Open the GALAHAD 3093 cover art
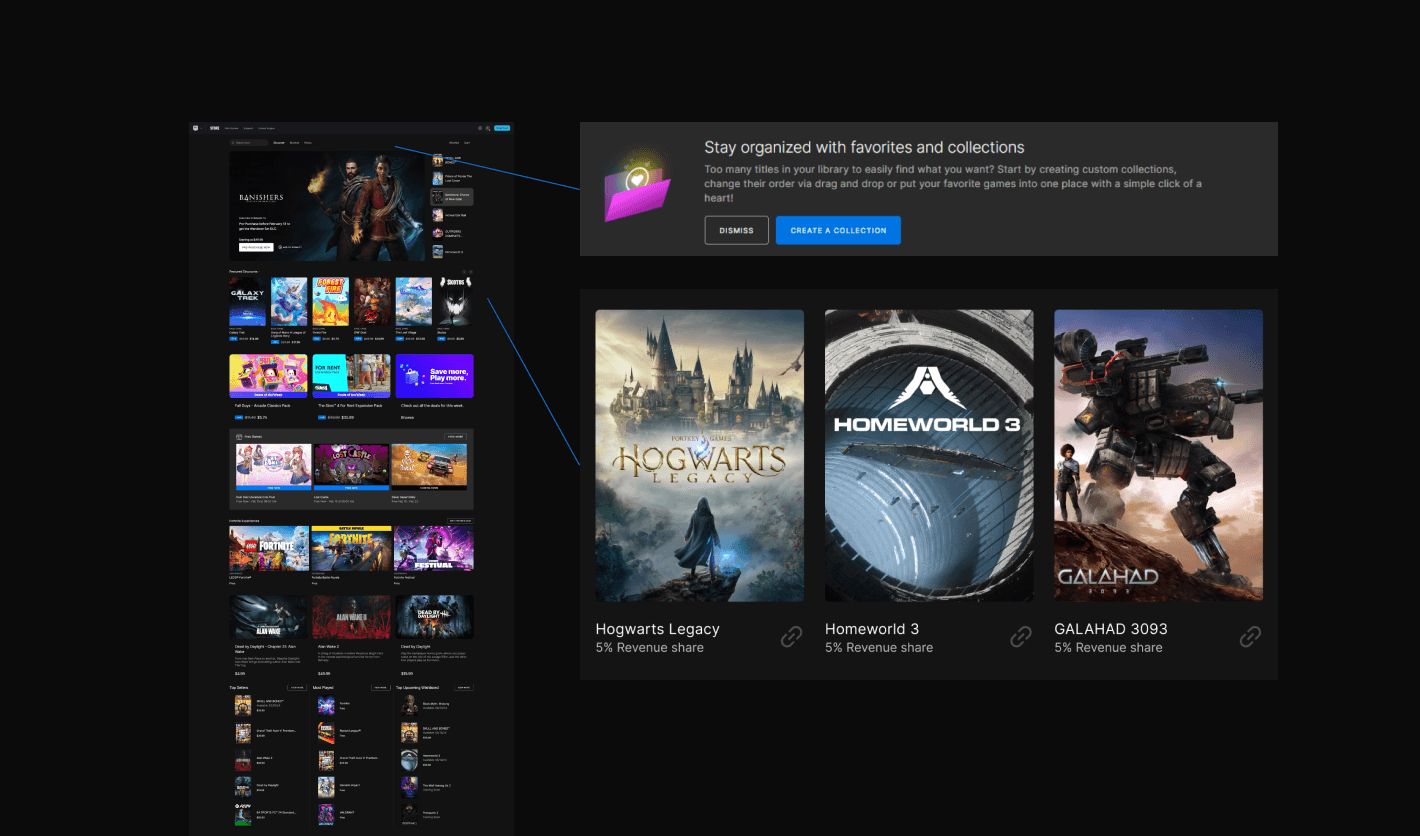Viewport: 1420px width, 836px height. tap(1158, 455)
